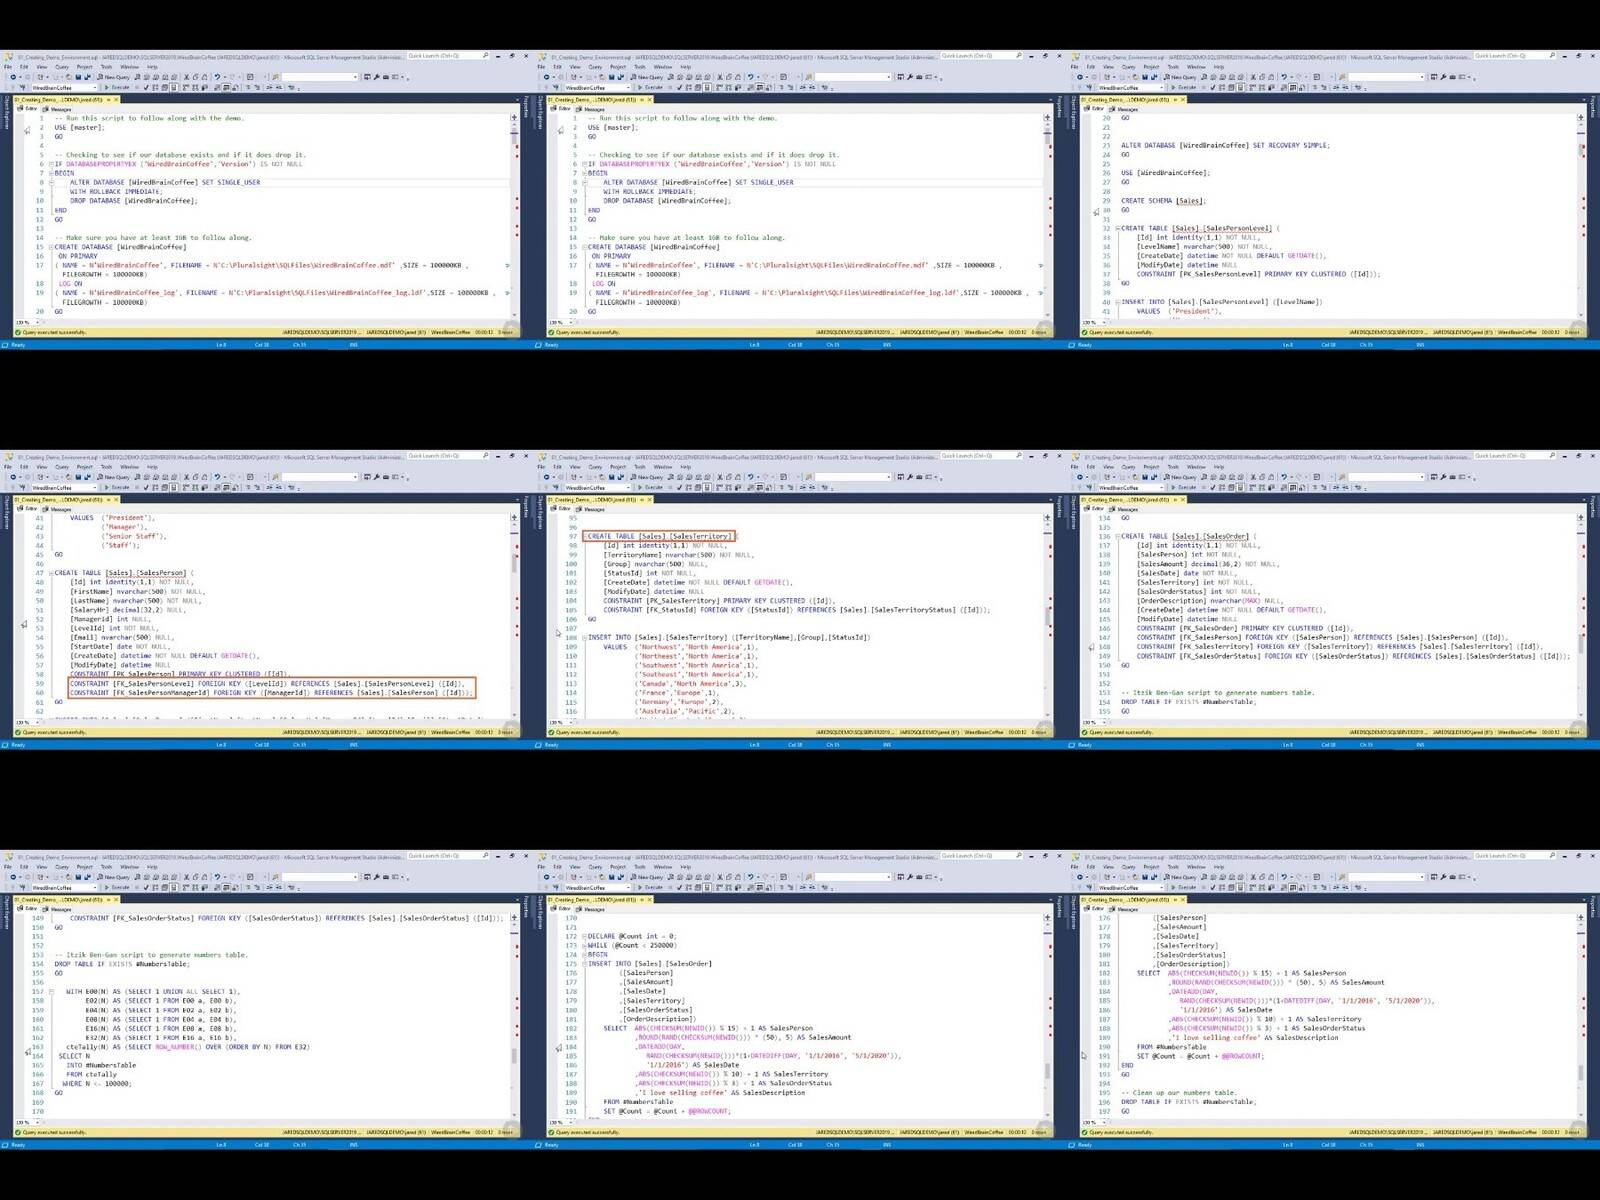Click Execute in the cteTally window
This screenshot has height=1200, width=1600.
(x=117, y=887)
